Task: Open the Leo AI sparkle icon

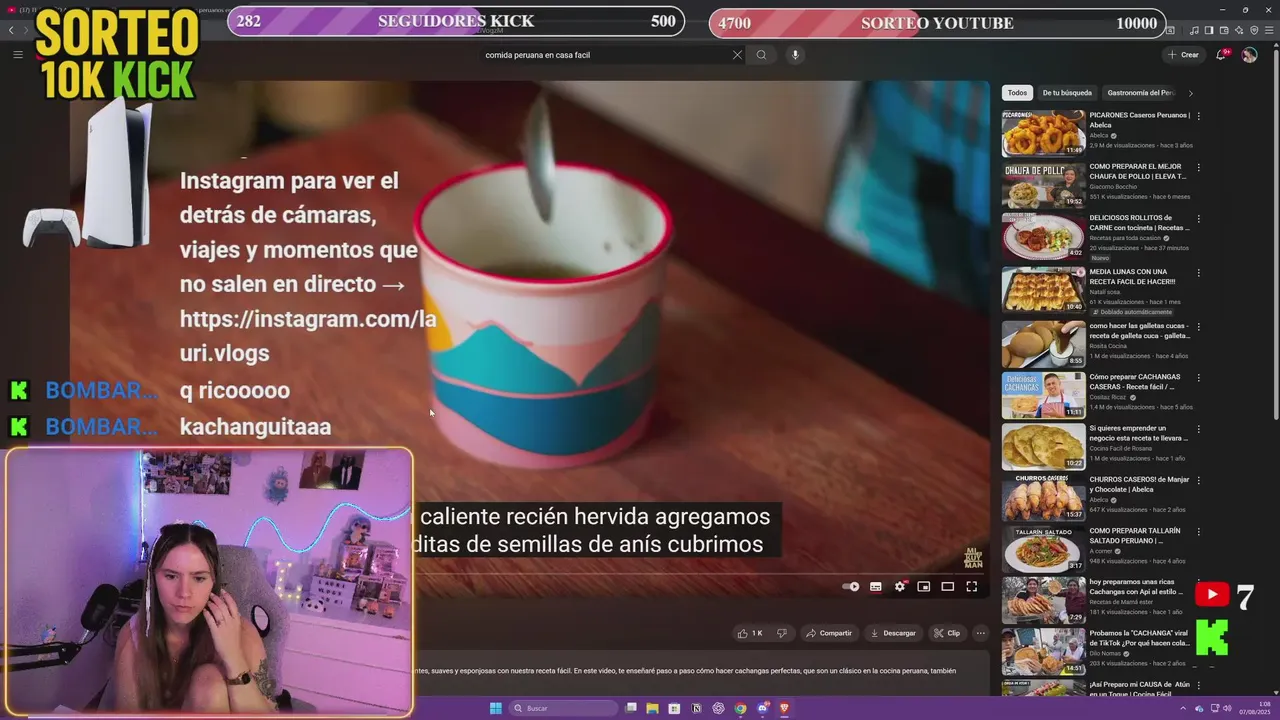Action: coord(1239,31)
